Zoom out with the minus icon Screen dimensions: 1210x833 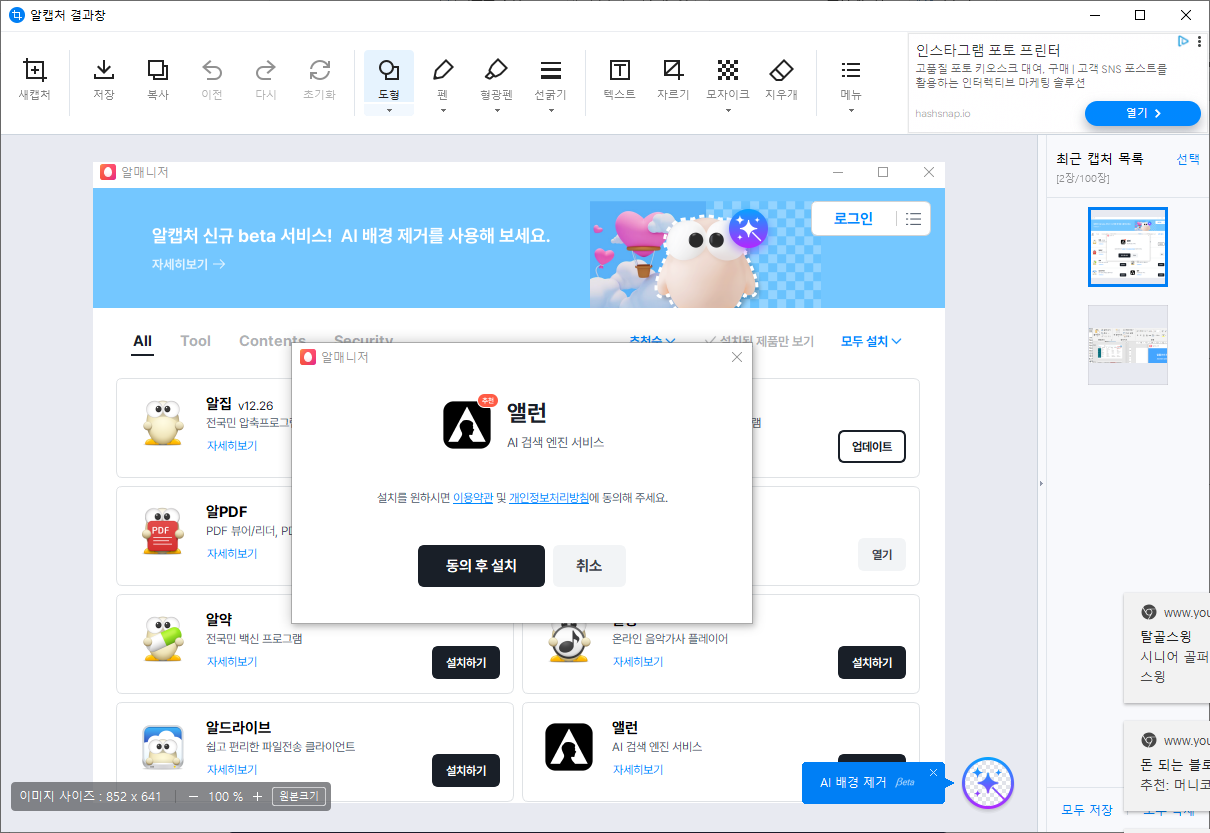tap(193, 797)
